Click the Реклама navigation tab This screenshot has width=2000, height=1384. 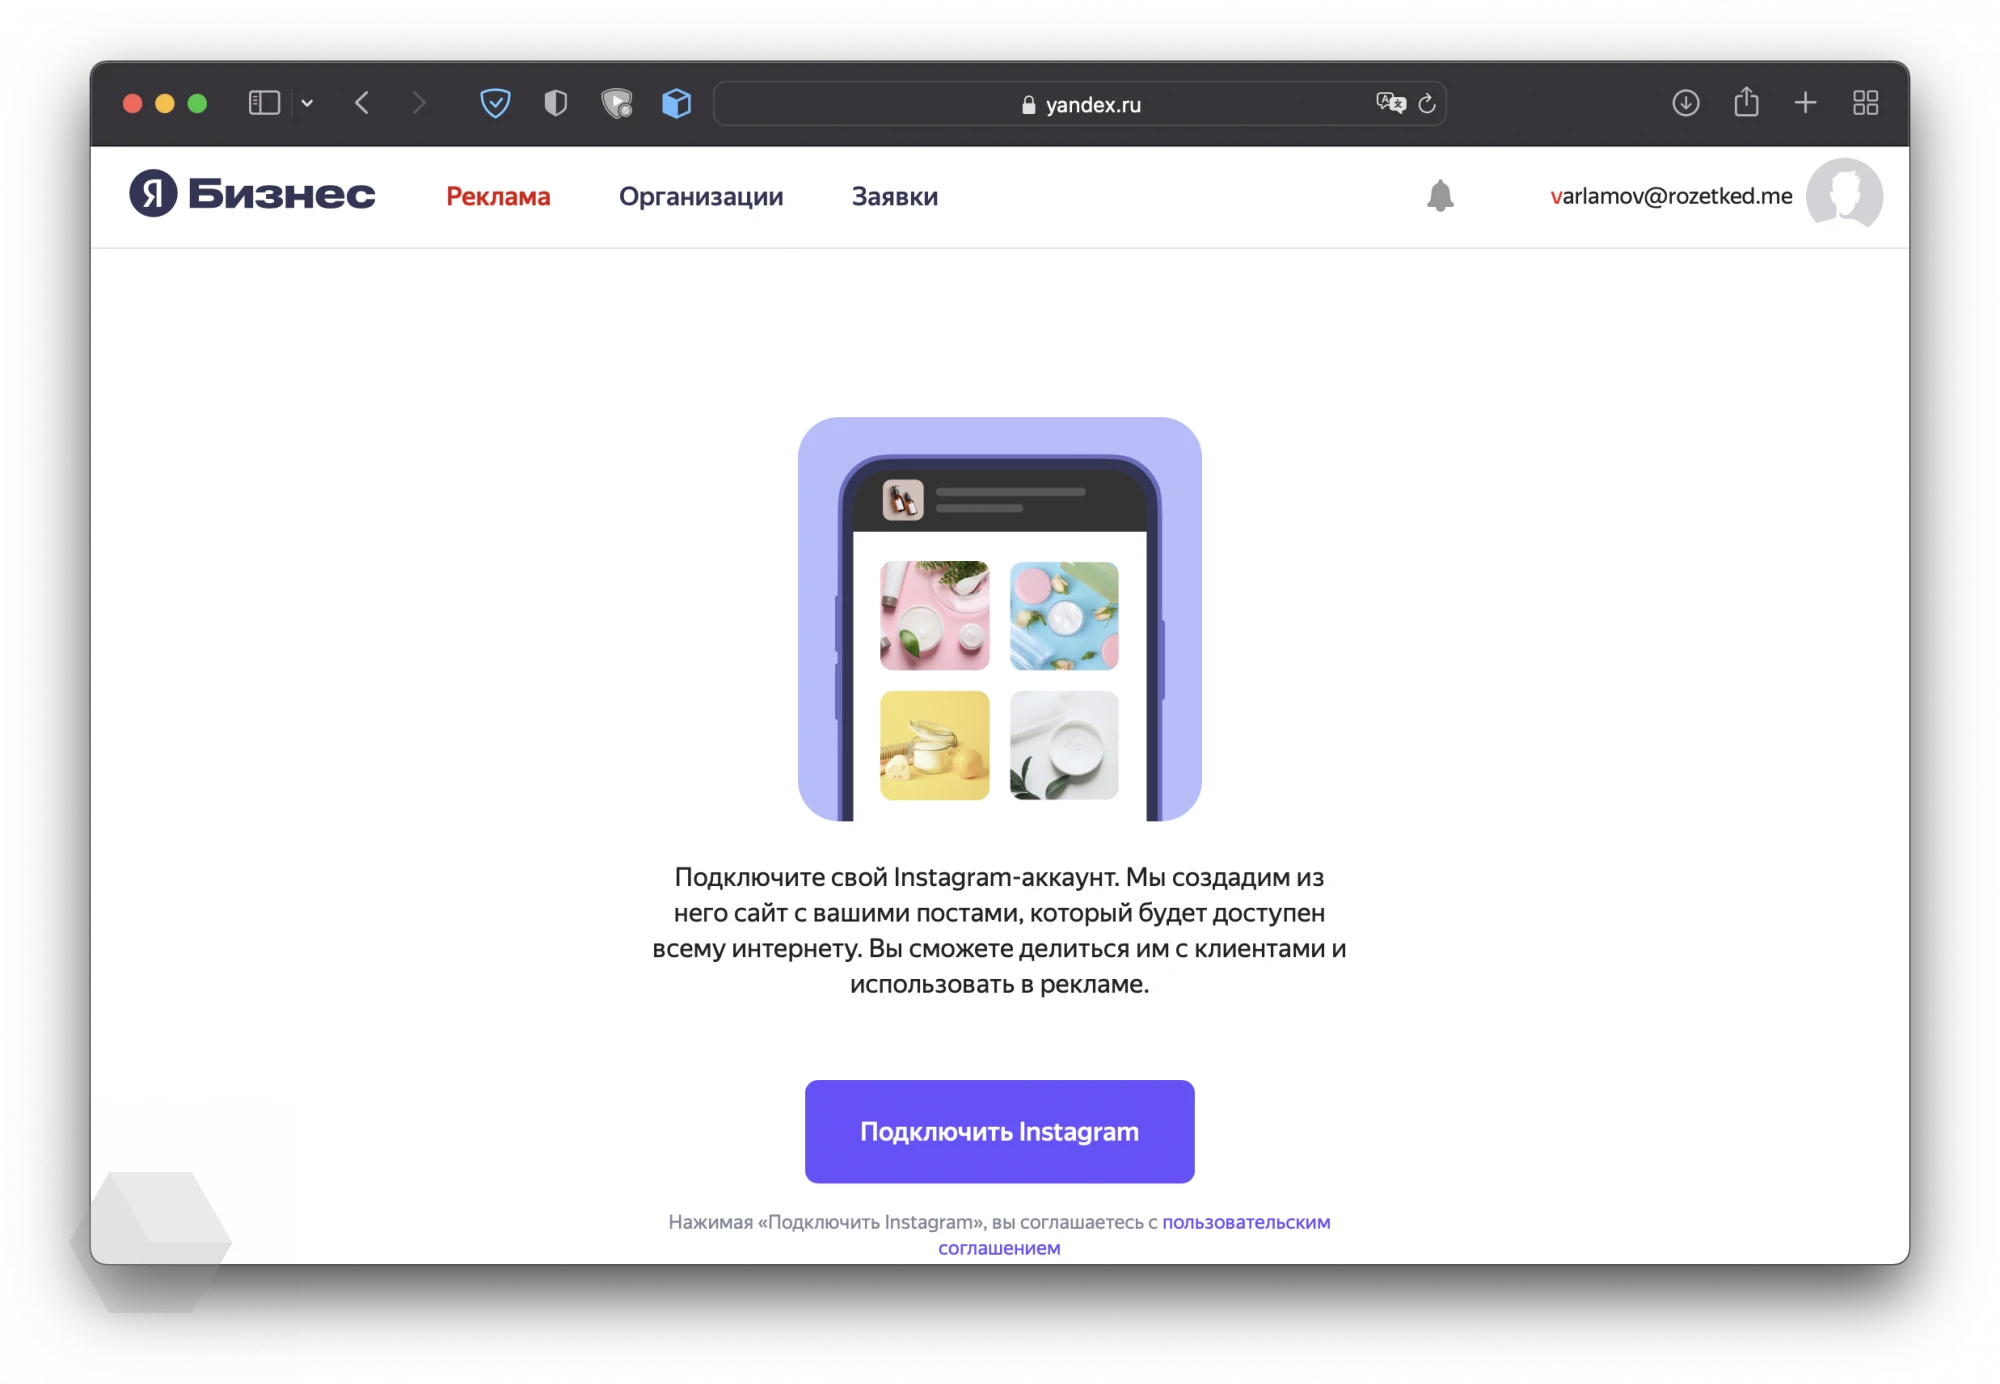click(495, 194)
